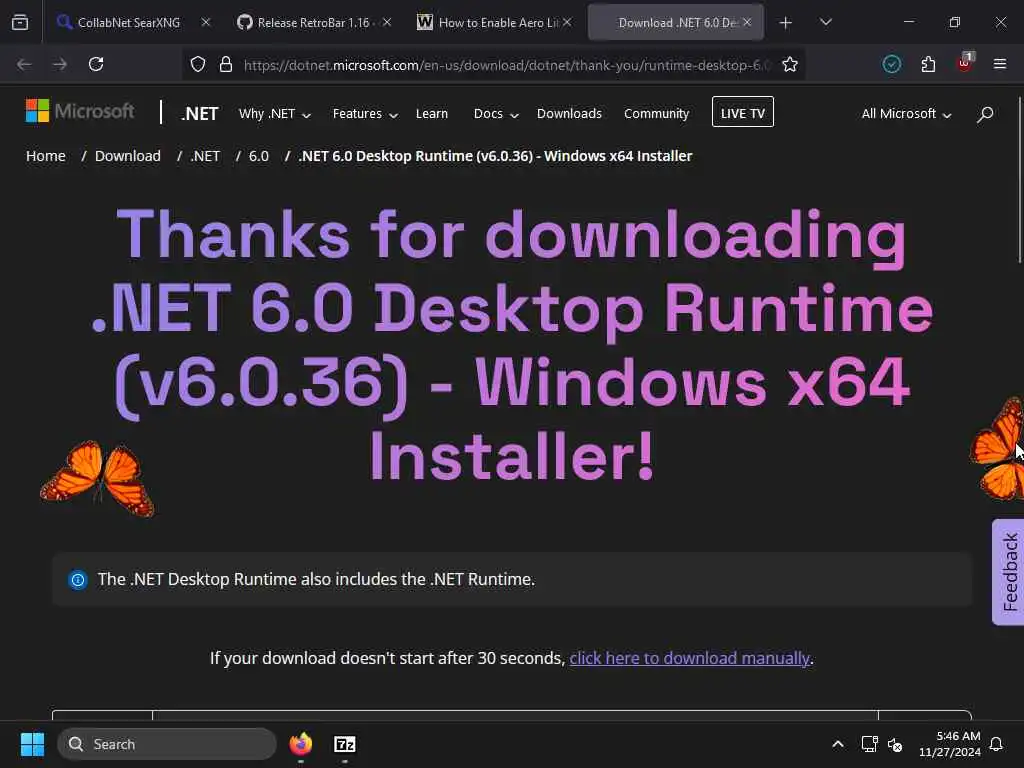
Task: Show hidden system tray icons
Action: tap(838, 744)
